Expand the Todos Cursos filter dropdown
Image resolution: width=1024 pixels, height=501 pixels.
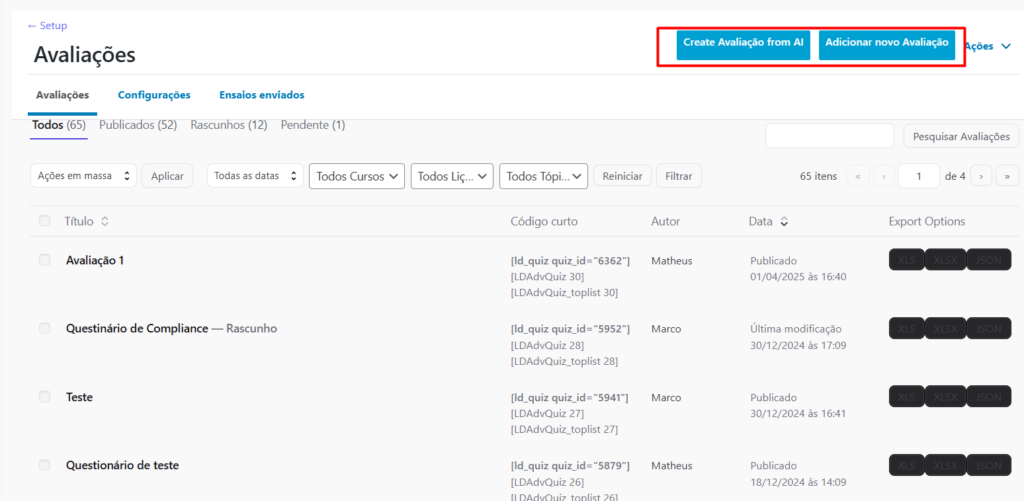pyautogui.click(x=357, y=176)
